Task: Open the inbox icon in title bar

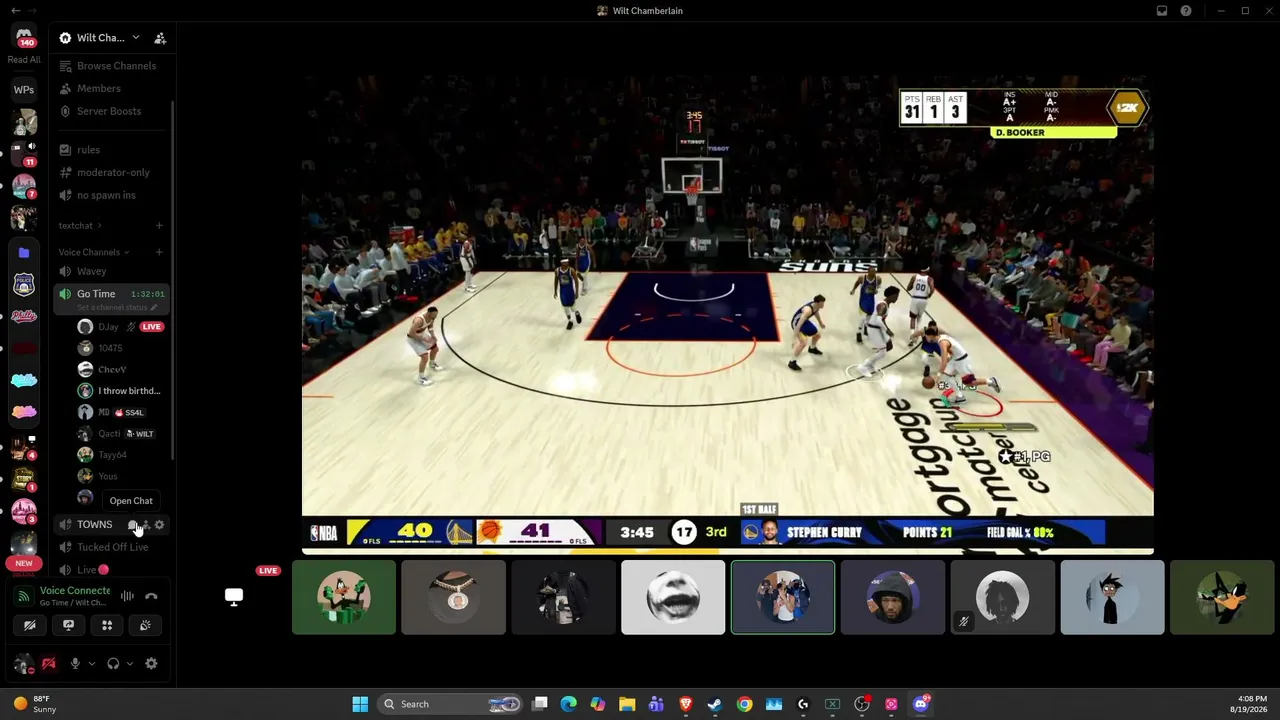Action: coord(1162,11)
